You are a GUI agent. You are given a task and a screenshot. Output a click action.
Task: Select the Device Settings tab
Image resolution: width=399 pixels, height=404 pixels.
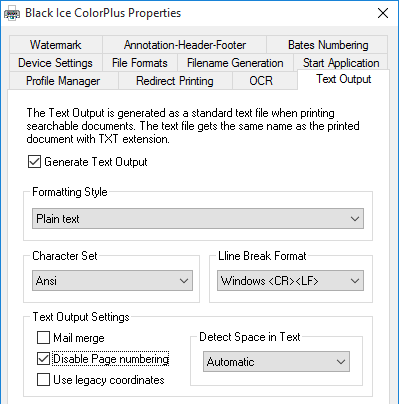pyautogui.click(x=55, y=63)
